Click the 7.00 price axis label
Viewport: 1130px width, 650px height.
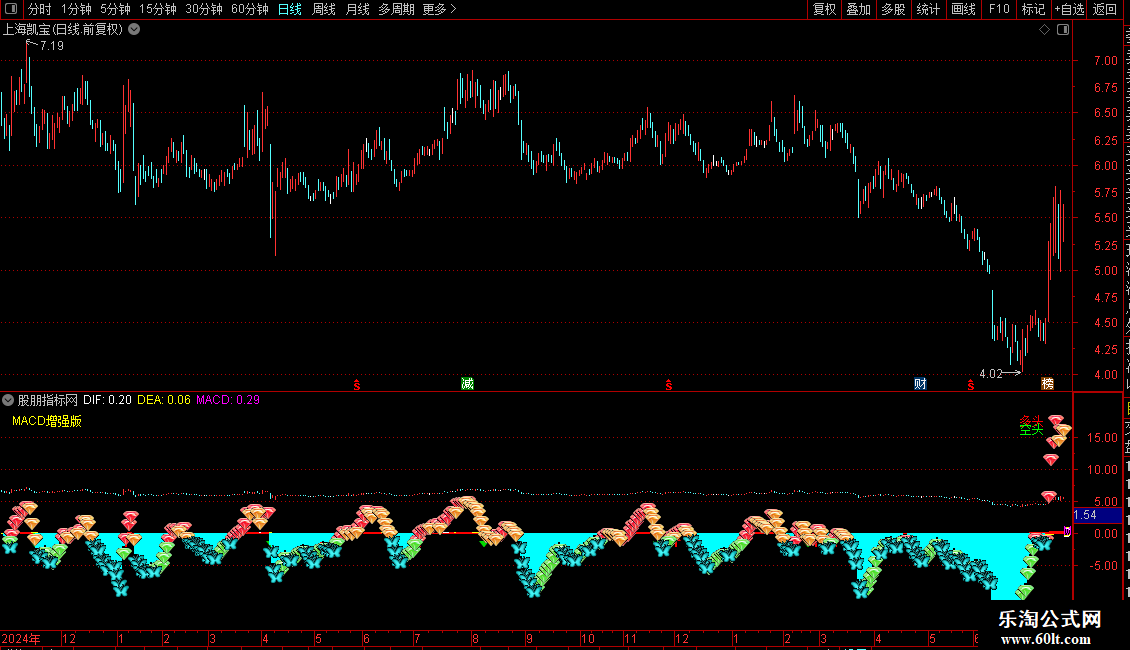[1105, 61]
